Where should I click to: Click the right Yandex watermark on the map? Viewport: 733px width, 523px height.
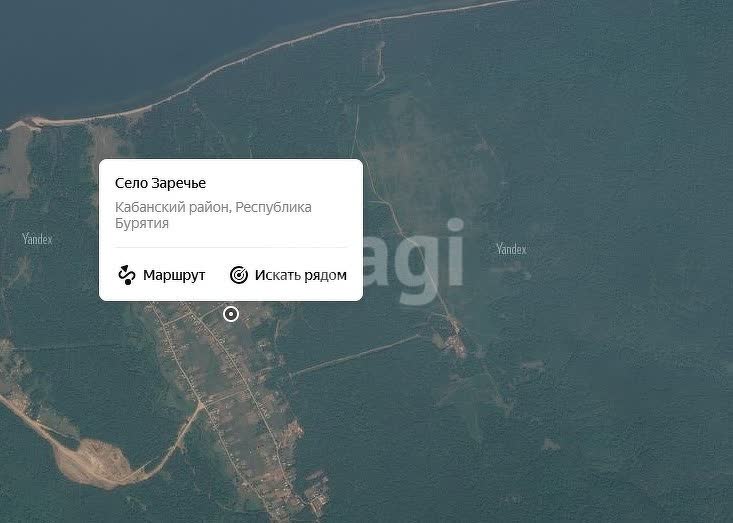coord(511,249)
